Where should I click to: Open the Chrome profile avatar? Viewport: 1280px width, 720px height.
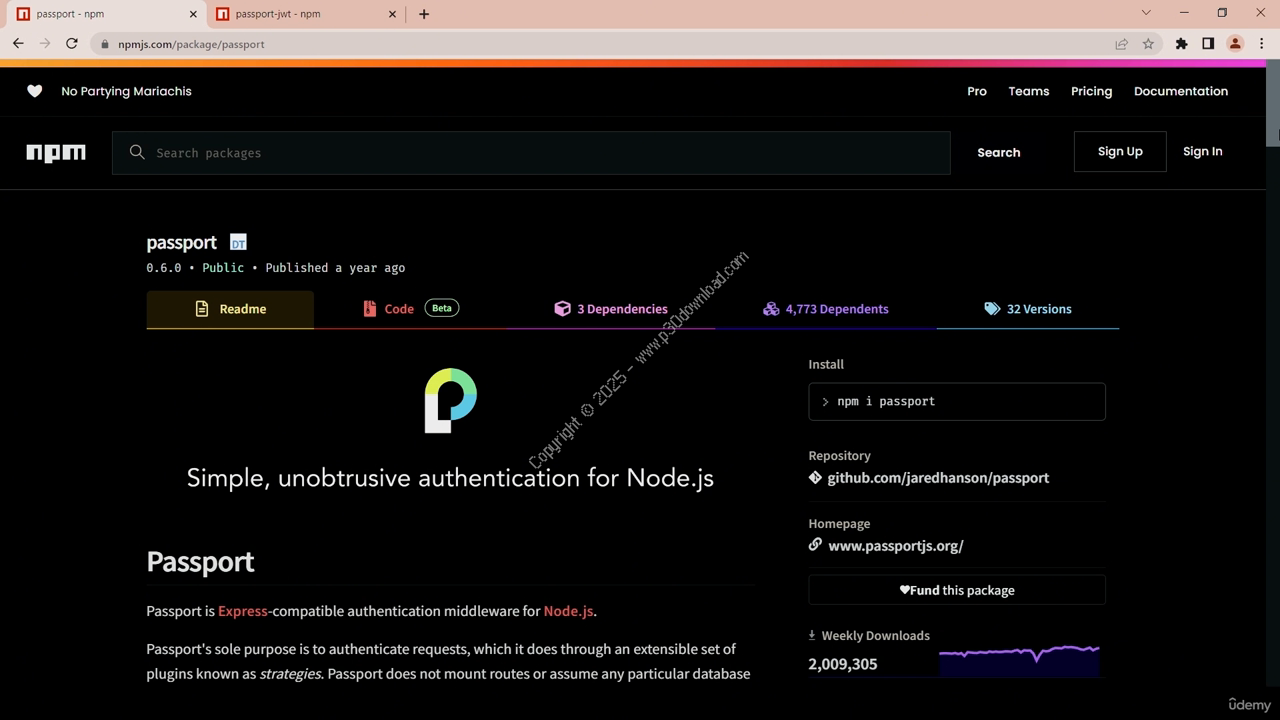click(x=1235, y=44)
